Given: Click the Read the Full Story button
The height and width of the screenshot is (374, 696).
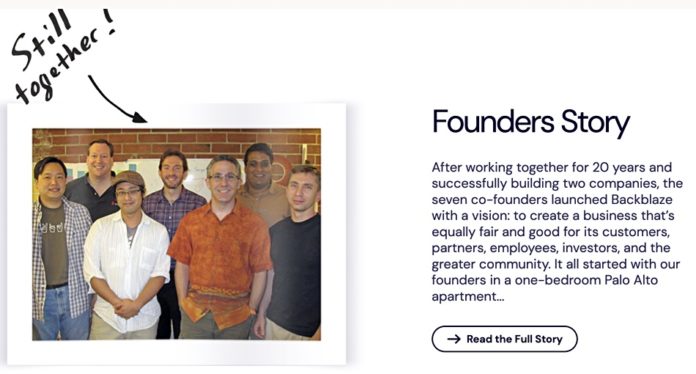Looking at the screenshot, I should pyautogui.click(x=504, y=339).
